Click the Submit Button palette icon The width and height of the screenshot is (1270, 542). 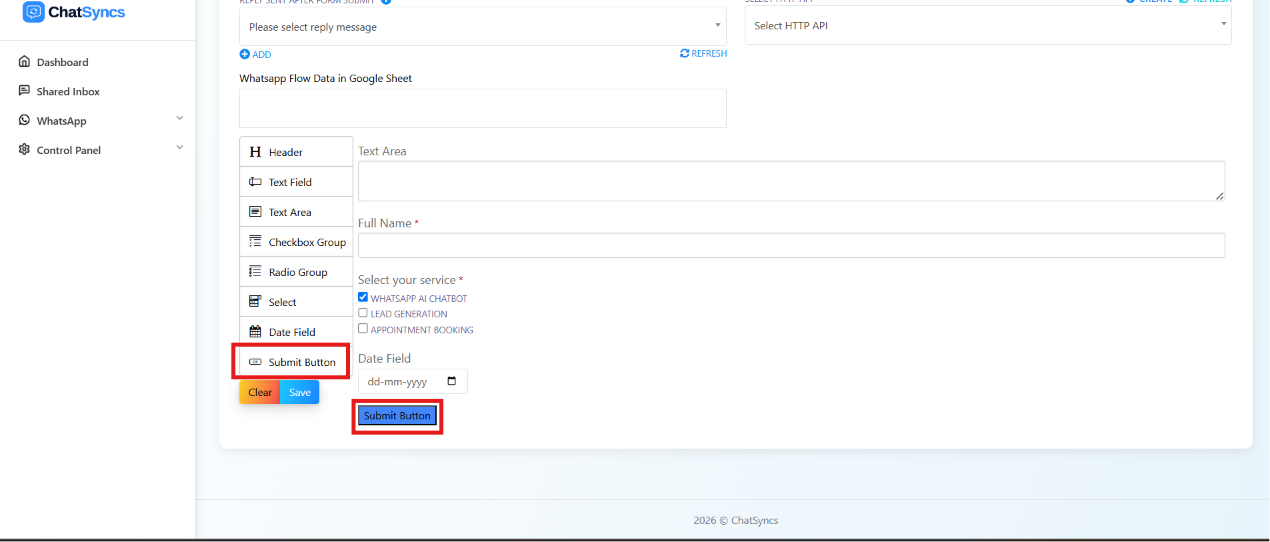(x=255, y=362)
